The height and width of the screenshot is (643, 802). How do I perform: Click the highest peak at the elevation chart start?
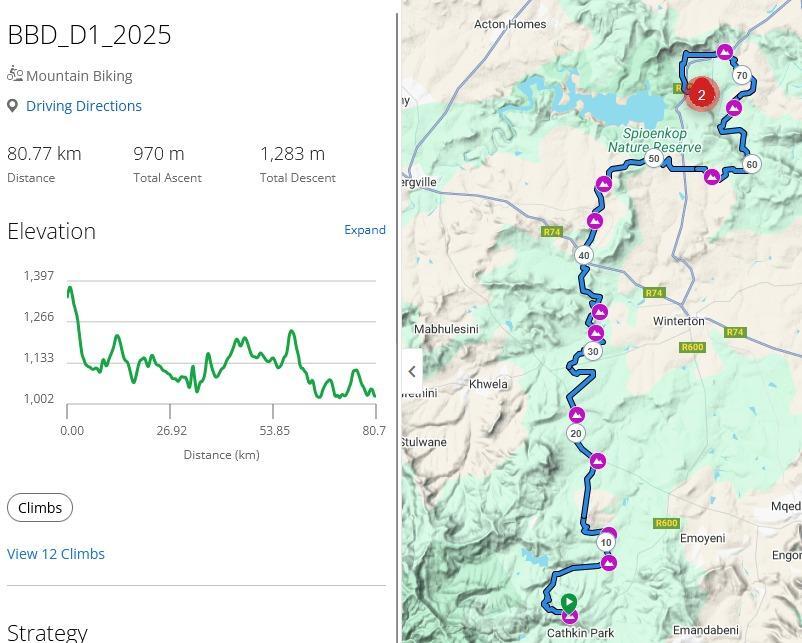coord(69,290)
